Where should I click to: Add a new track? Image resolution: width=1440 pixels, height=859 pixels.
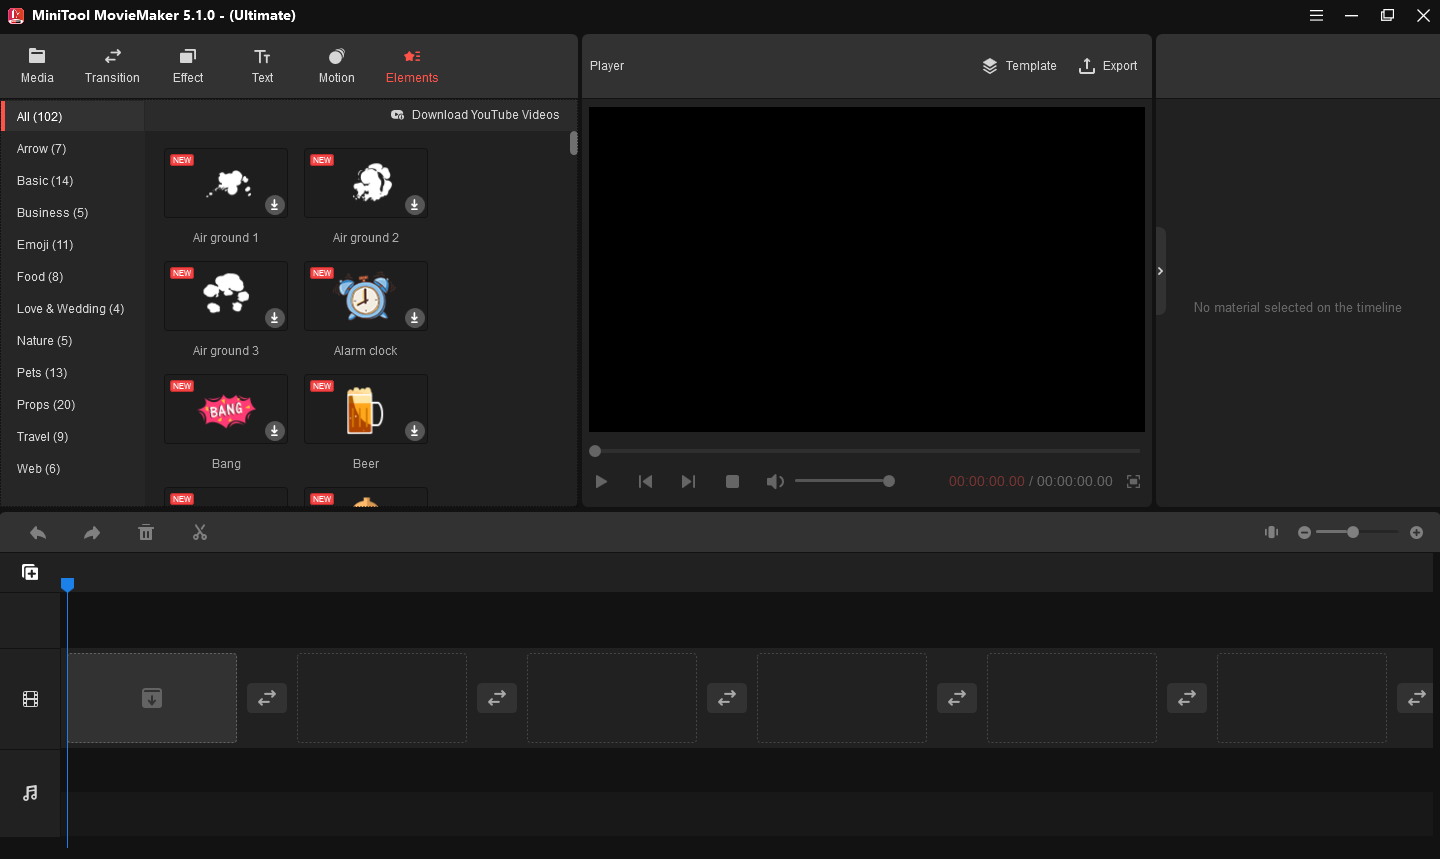click(x=30, y=572)
